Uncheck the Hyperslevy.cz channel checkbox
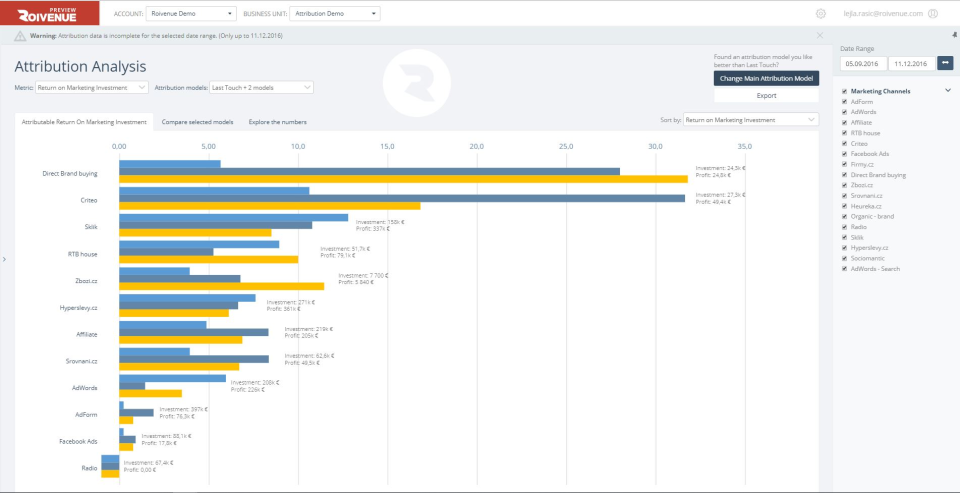This screenshot has width=960, height=493. [x=845, y=247]
